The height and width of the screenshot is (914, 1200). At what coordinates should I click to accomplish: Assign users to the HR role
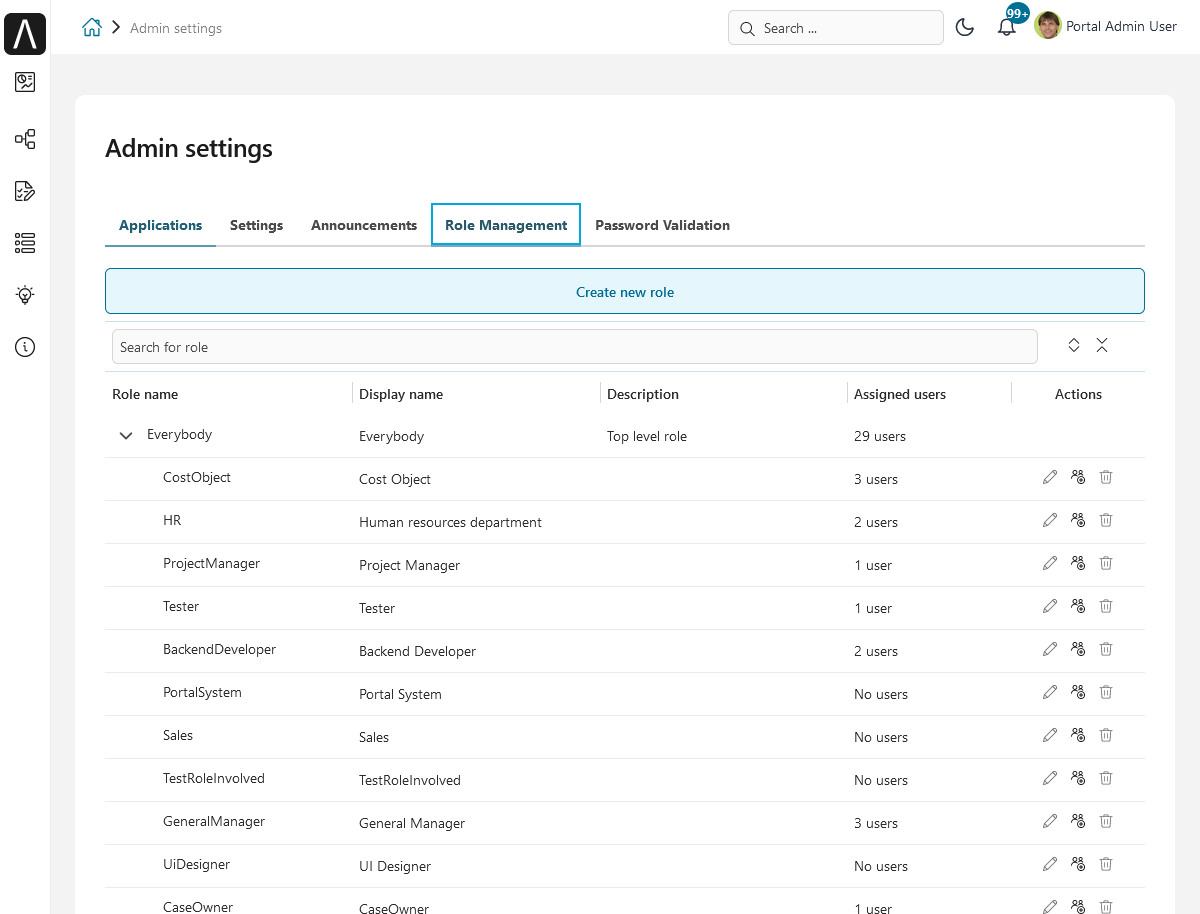pos(1078,520)
